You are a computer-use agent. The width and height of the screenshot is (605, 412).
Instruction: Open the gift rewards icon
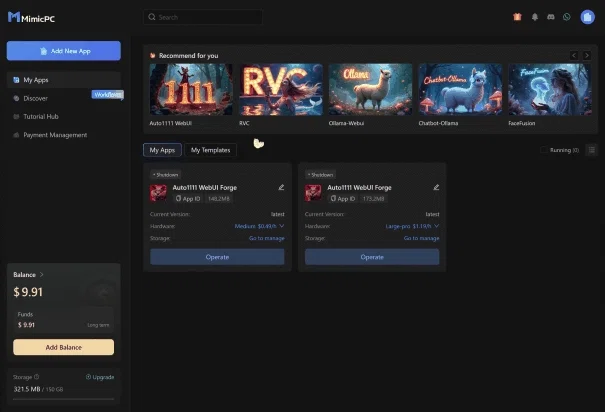coord(517,17)
